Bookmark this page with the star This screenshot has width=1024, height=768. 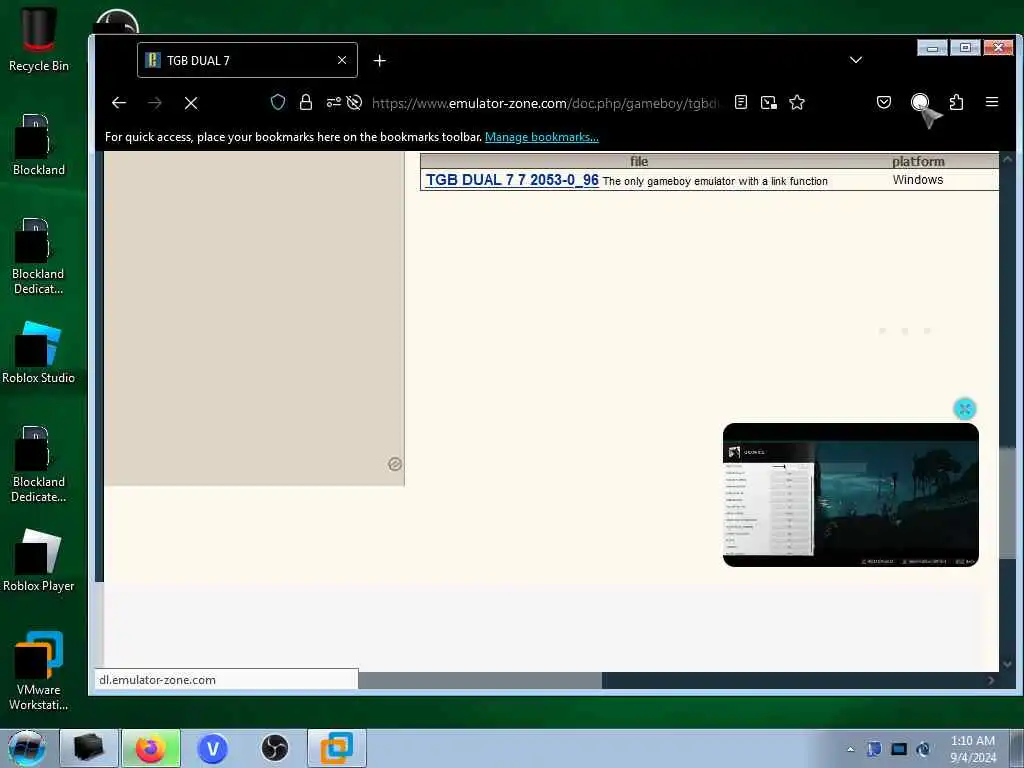click(x=797, y=102)
